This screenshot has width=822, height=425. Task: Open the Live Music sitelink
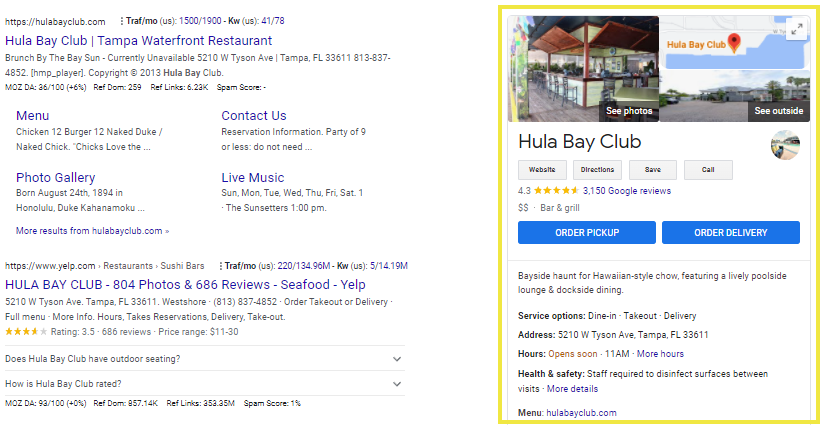253,178
